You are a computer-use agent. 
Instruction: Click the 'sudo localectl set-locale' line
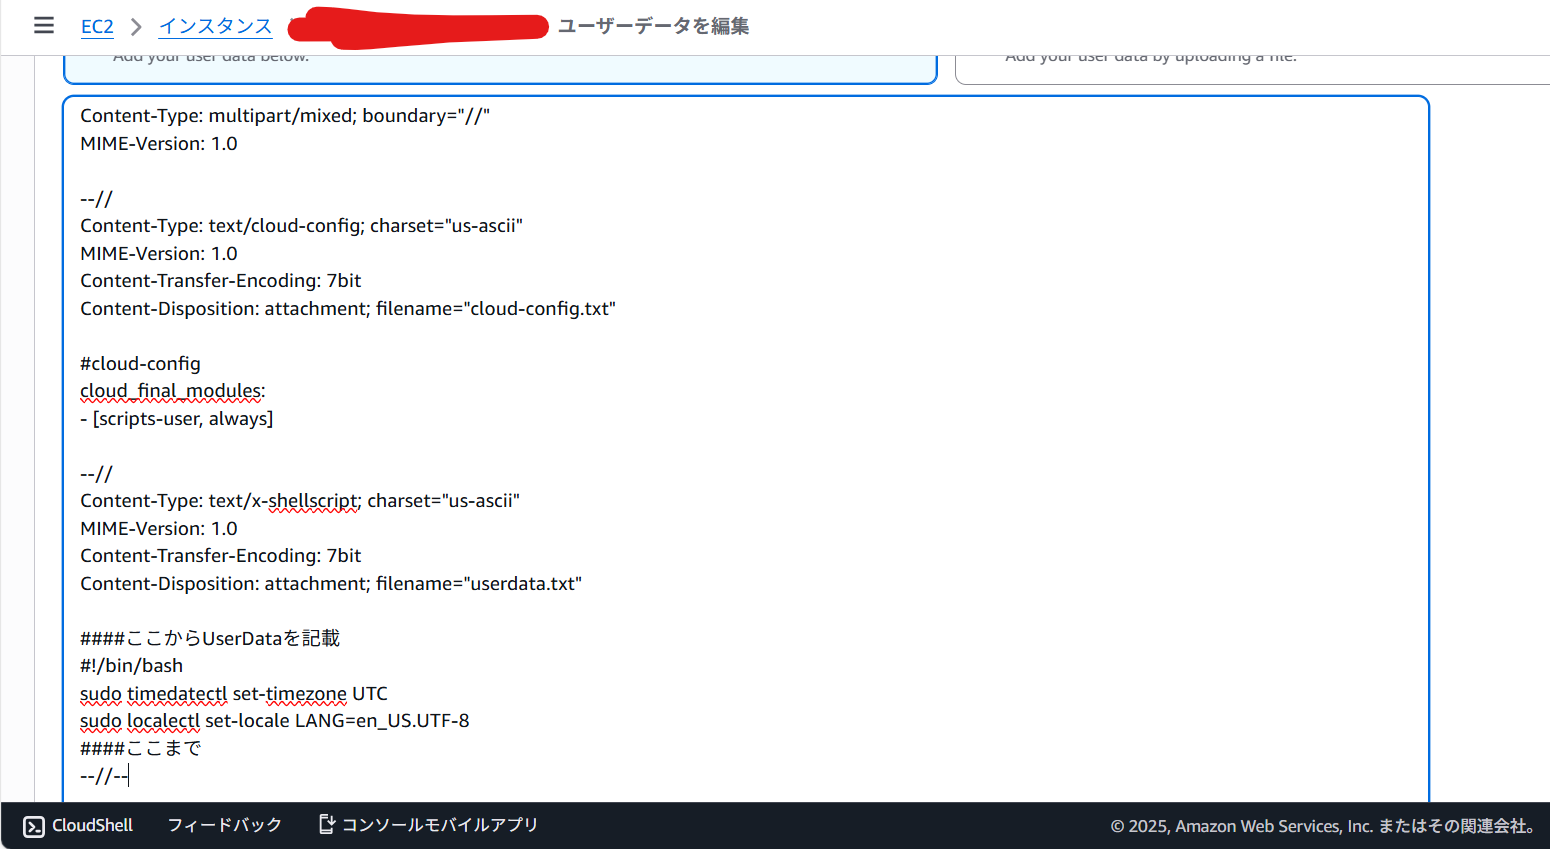[275, 721]
